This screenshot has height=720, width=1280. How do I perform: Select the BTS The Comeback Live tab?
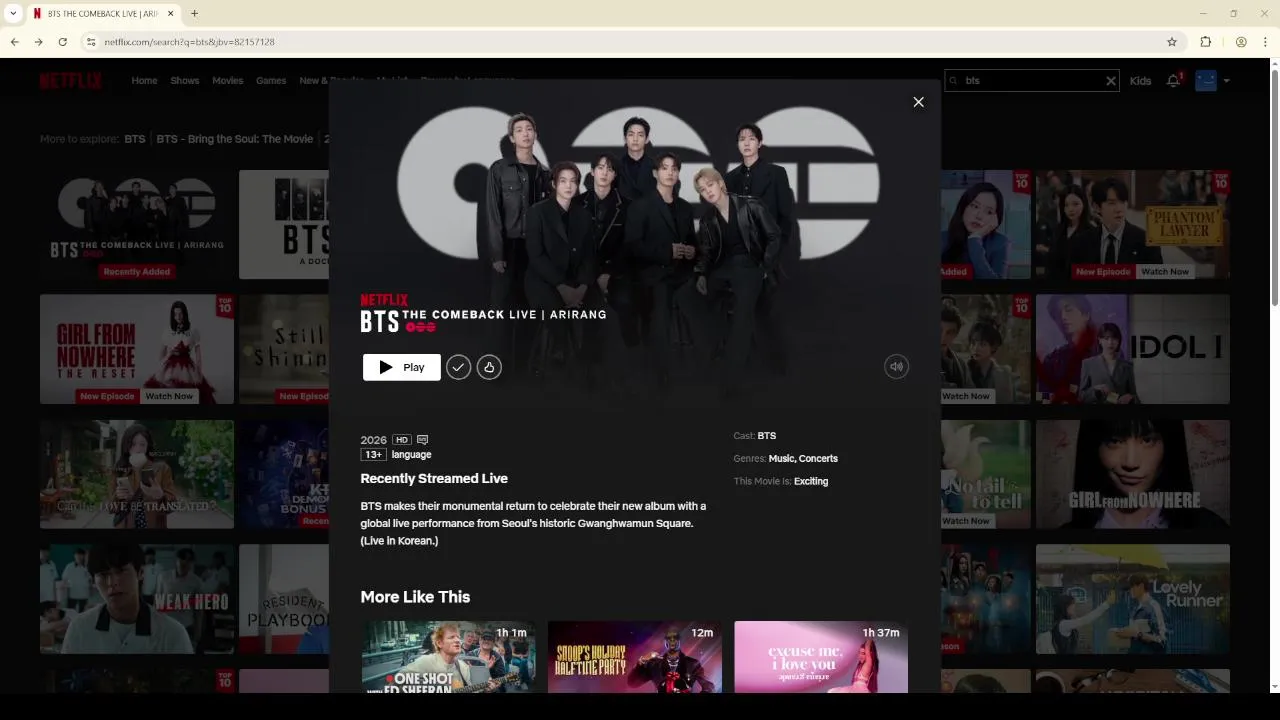(x=104, y=14)
